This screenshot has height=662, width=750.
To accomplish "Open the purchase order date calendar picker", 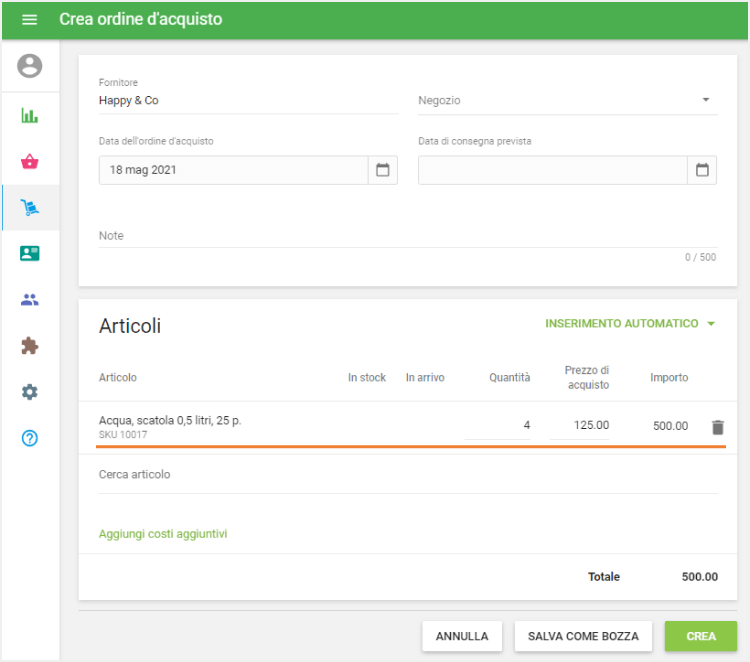I will [382, 170].
